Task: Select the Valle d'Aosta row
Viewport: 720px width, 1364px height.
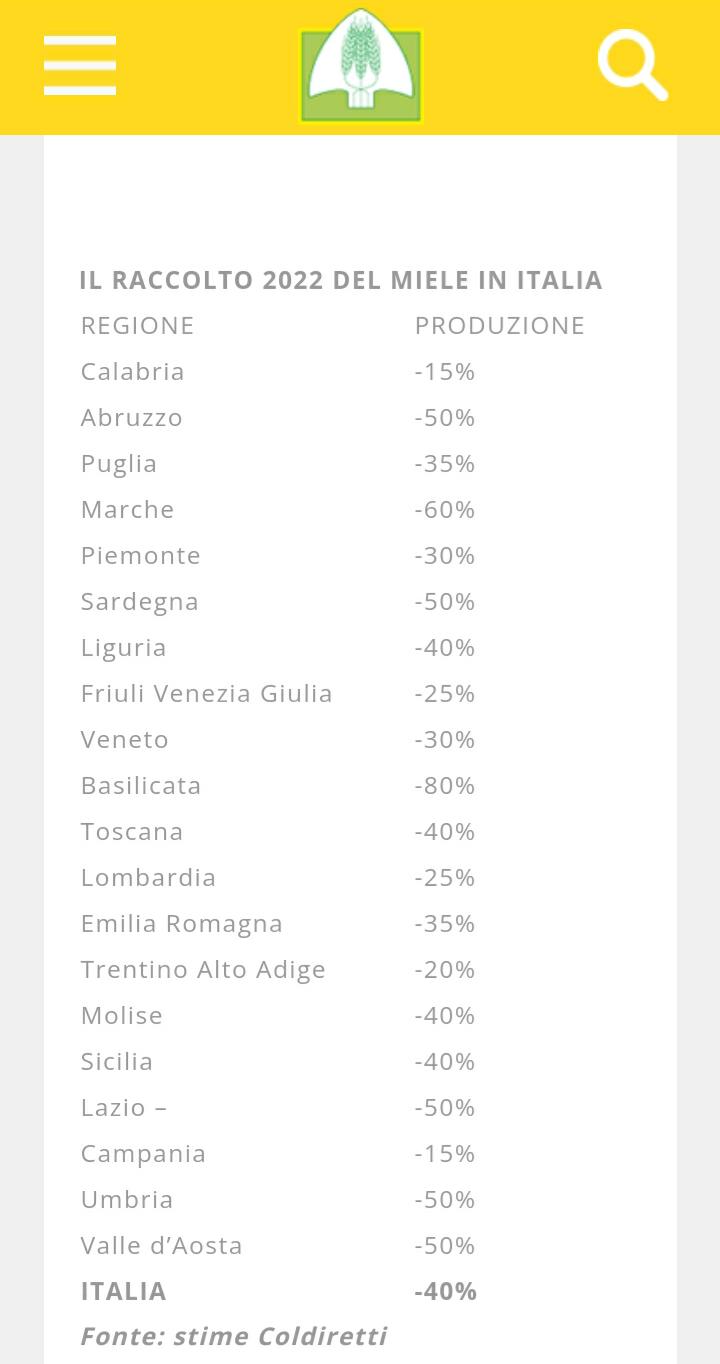Action: (161, 1245)
